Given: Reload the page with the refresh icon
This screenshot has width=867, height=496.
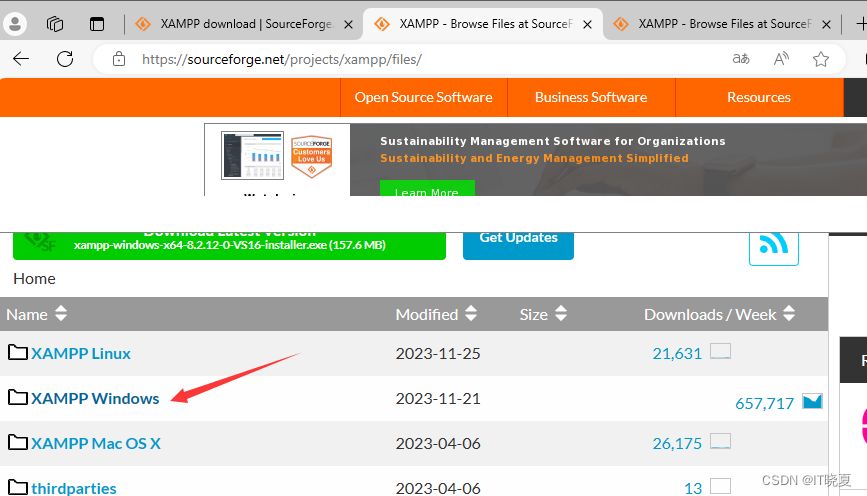Looking at the screenshot, I should (65, 59).
